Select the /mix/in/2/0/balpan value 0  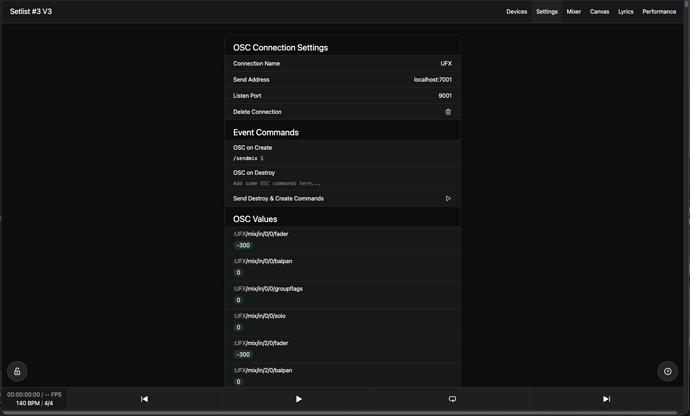239,382
